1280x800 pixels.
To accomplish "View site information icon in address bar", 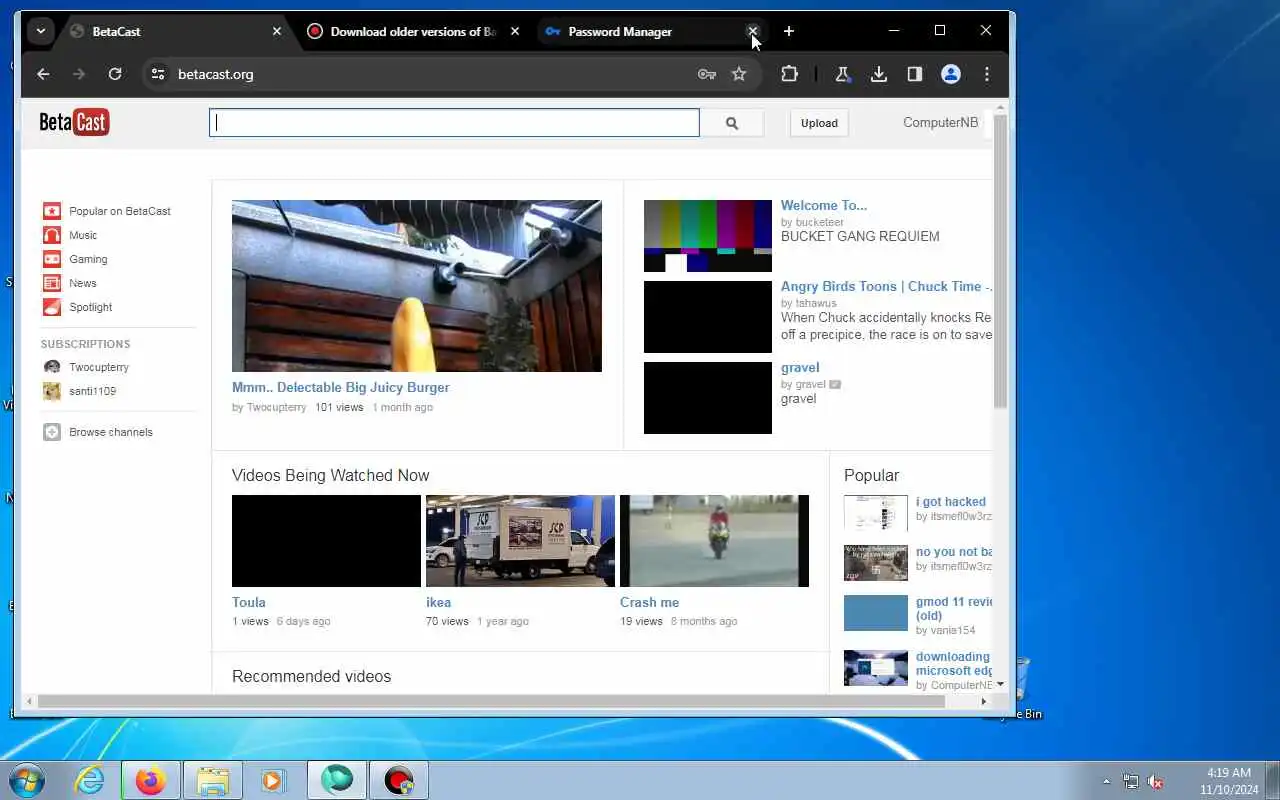I will [157, 74].
